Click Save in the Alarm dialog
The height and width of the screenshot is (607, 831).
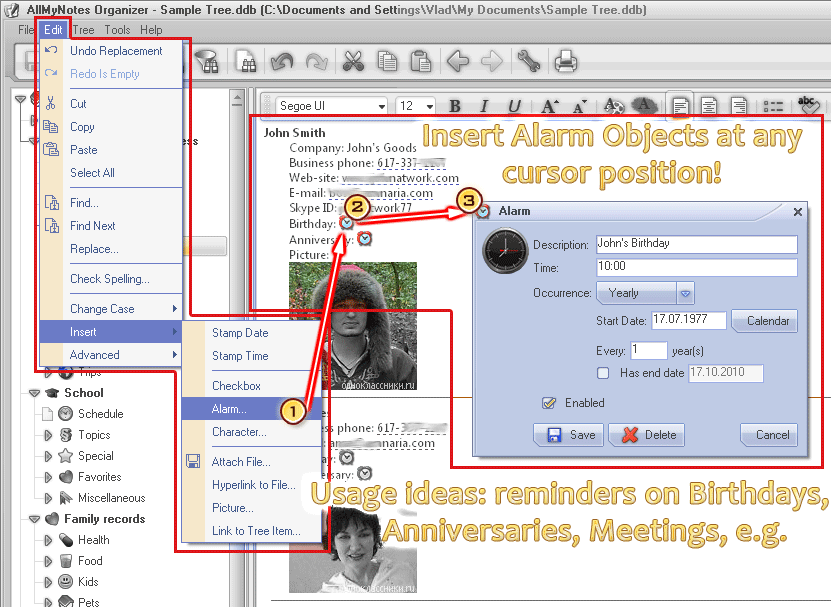pyautogui.click(x=568, y=435)
